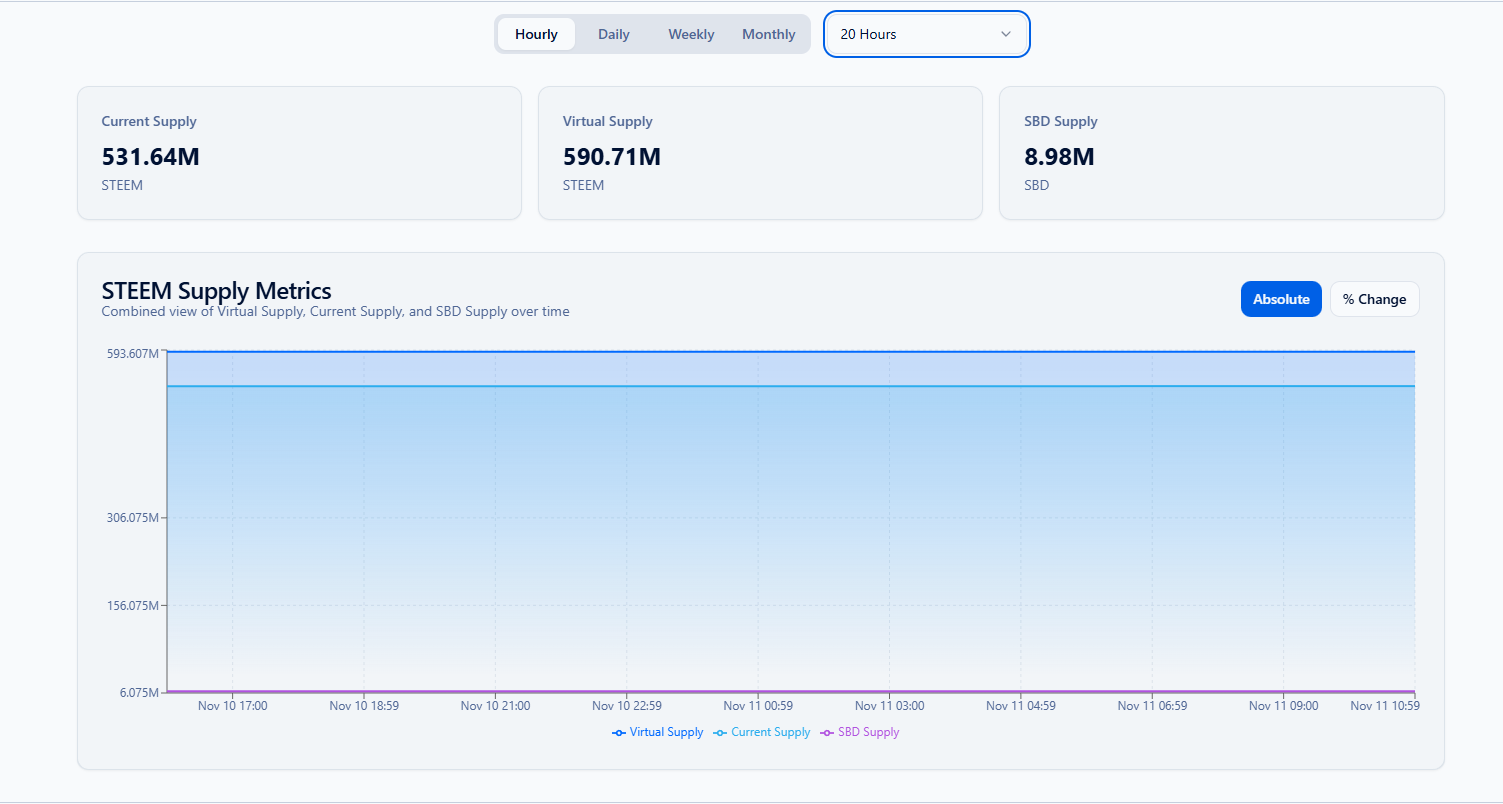1503x804 pixels.
Task: Click the Current Supply legend marker icon
Action: [x=720, y=733]
